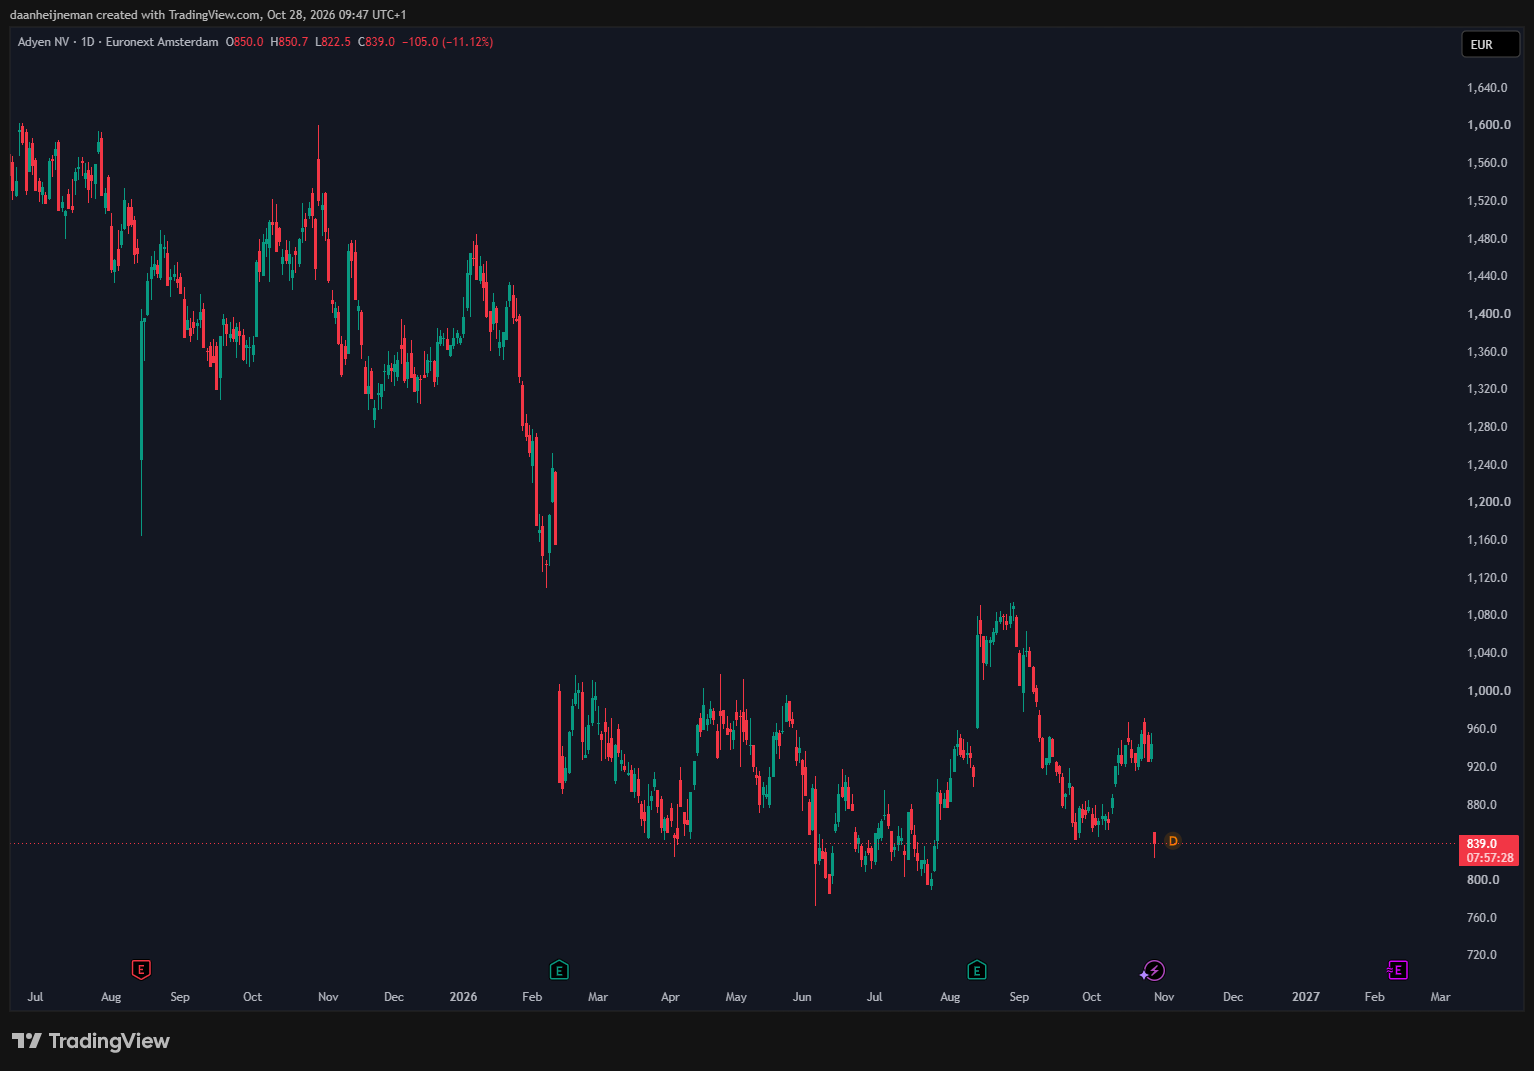Click the May label on the time axis
The image size is (1534, 1071).
[x=736, y=997]
